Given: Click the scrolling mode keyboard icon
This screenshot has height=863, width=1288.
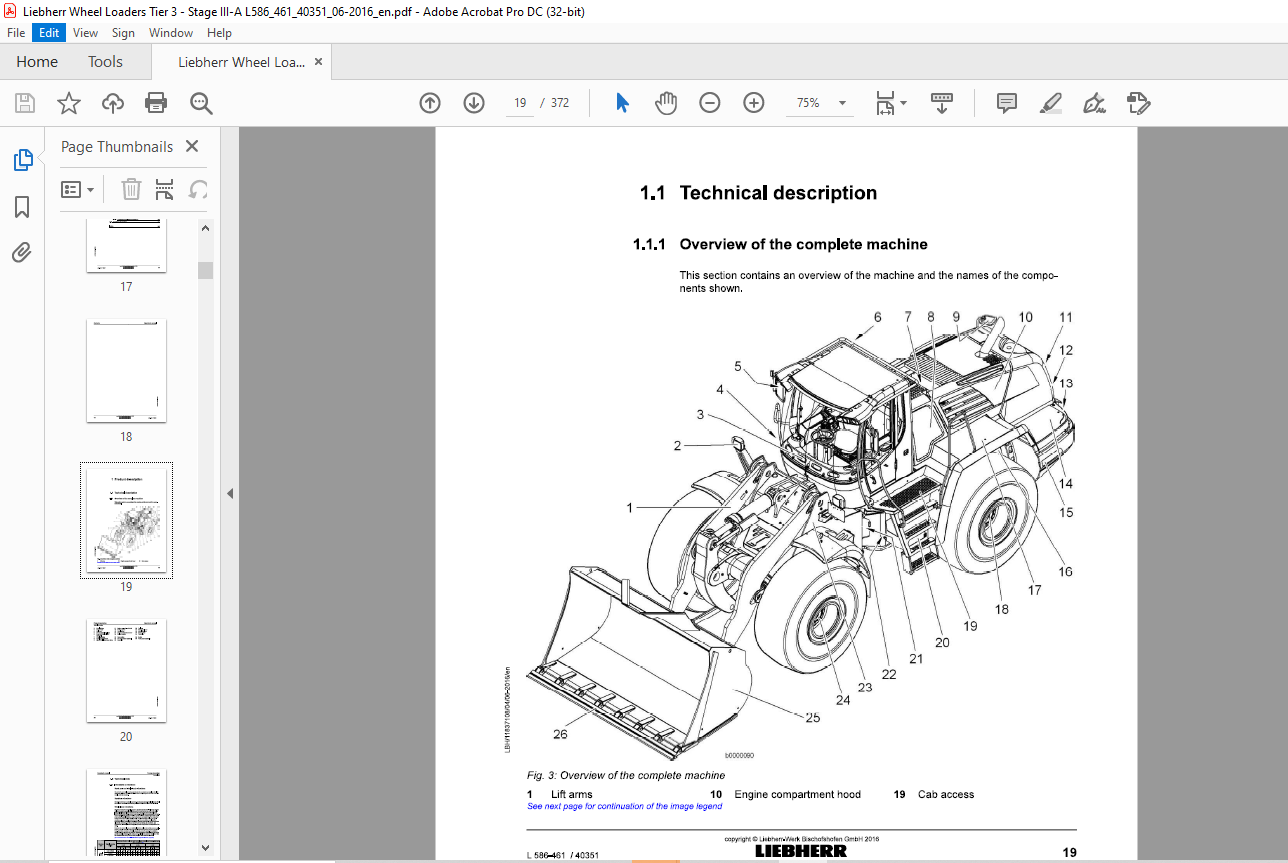Looking at the screenshot, I should point(941,103).
